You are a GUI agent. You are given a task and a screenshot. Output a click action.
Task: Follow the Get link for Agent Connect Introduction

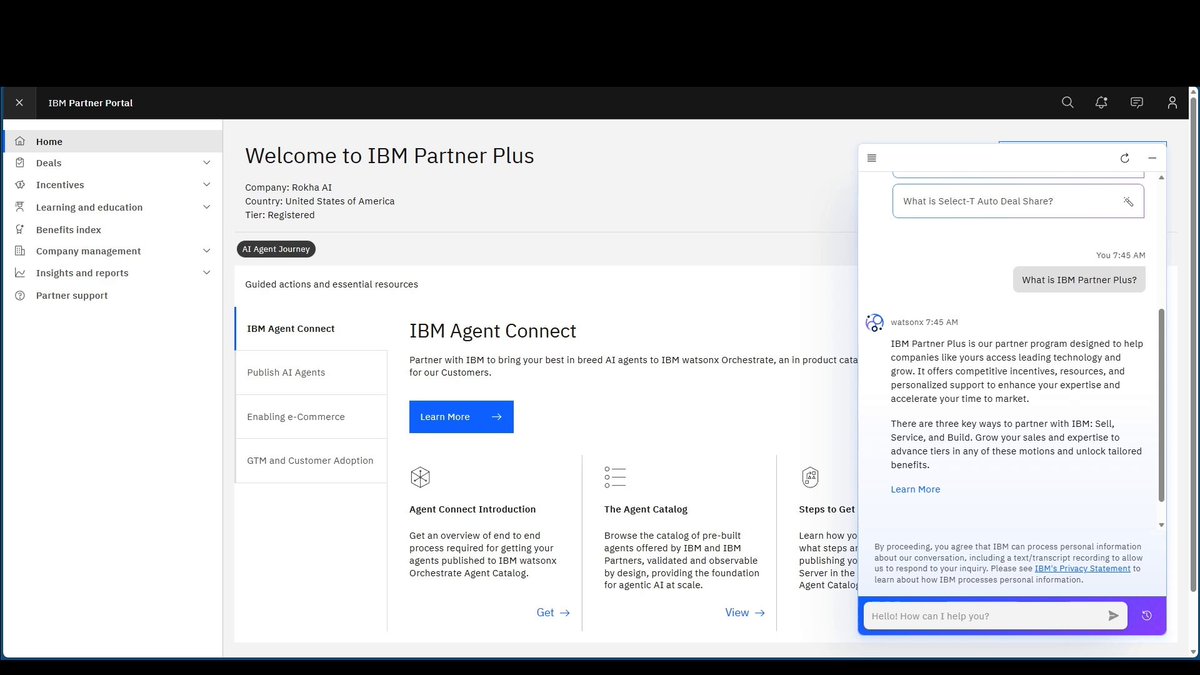point(553,613)
